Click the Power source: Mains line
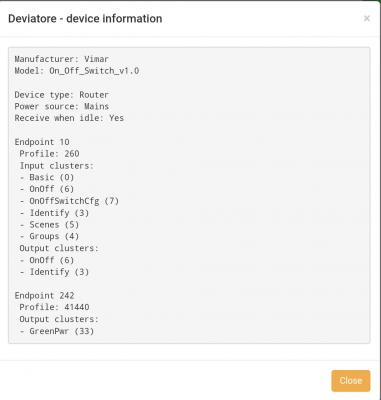This screenshot has height=400, width=381. (x=62, y=107)
